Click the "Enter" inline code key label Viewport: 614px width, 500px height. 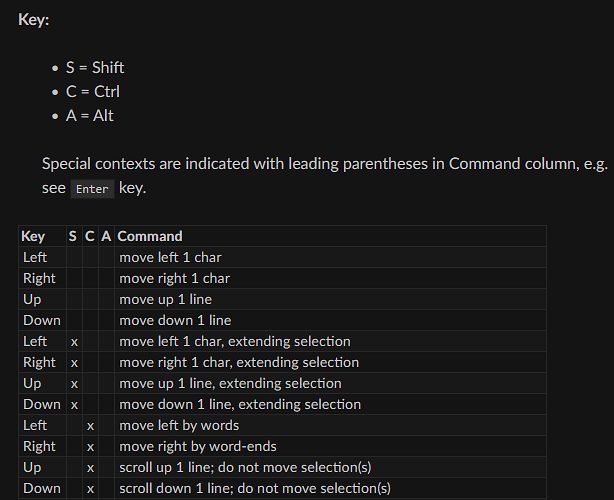[92, 189]
